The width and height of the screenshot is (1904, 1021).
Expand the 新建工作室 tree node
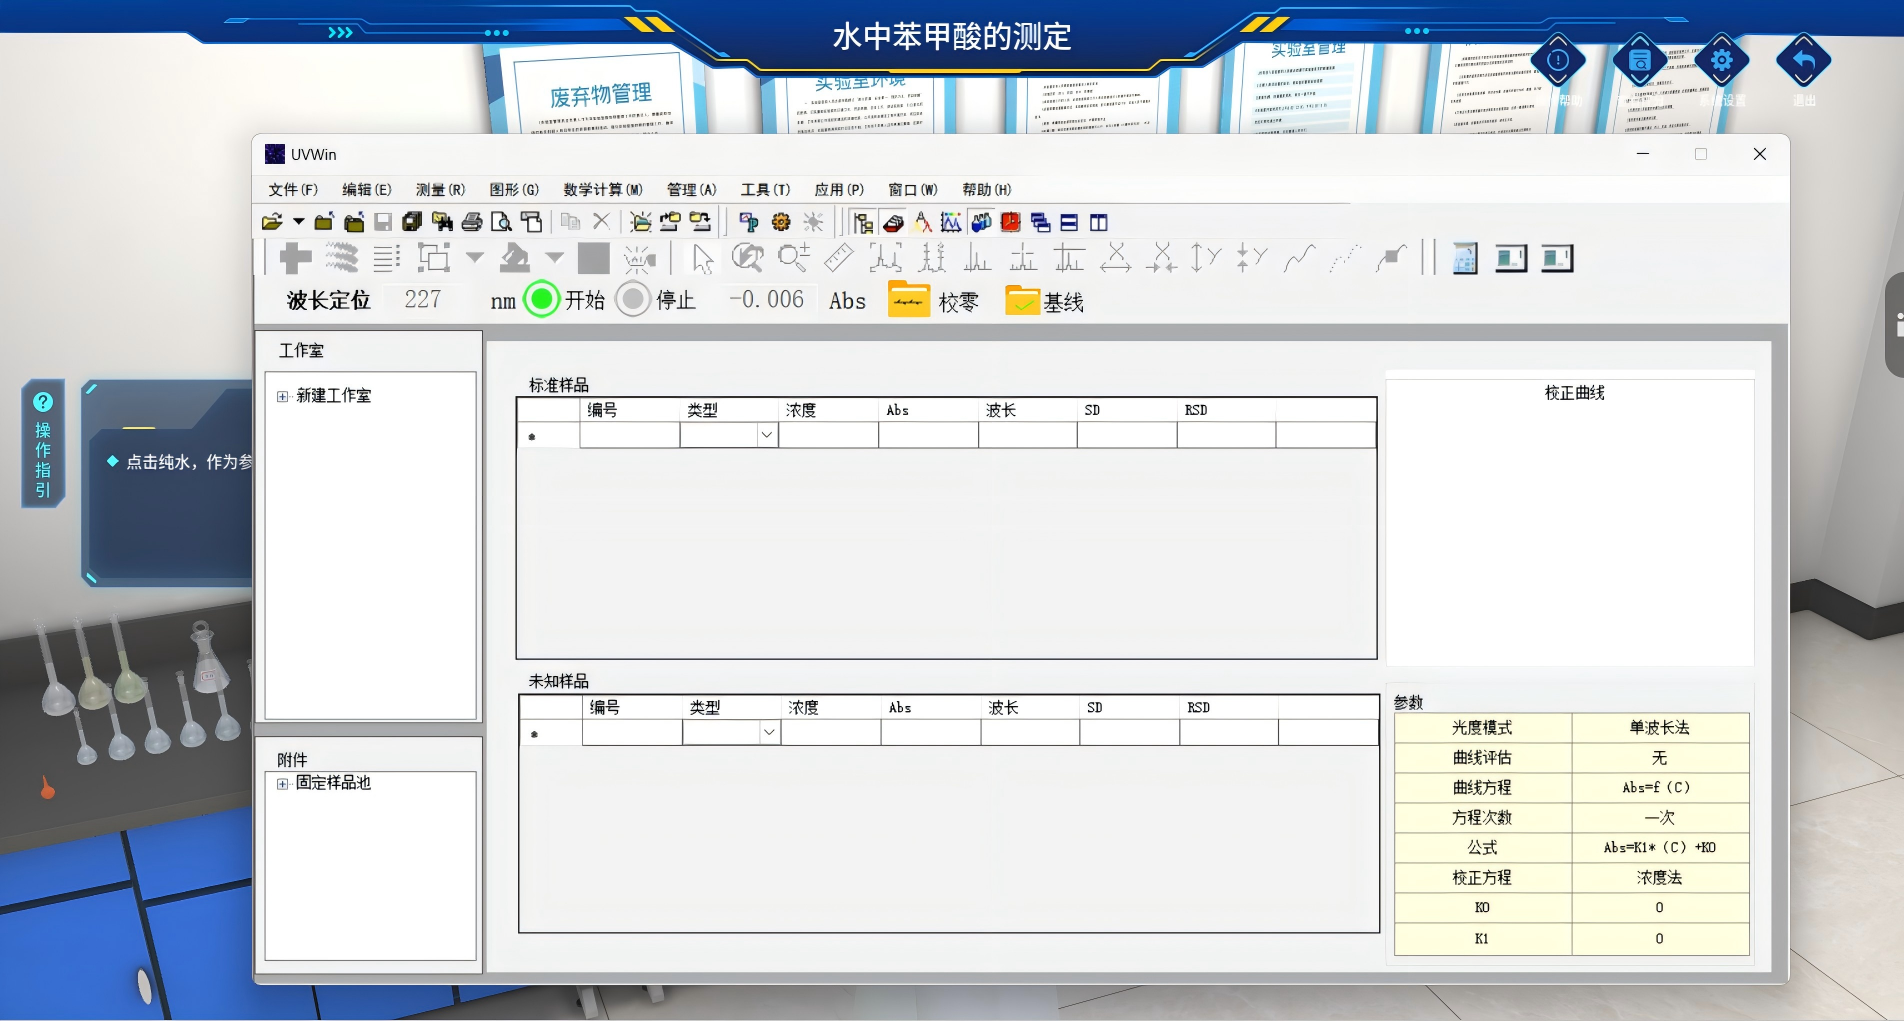pyautogui.click(x=283, y=396)
